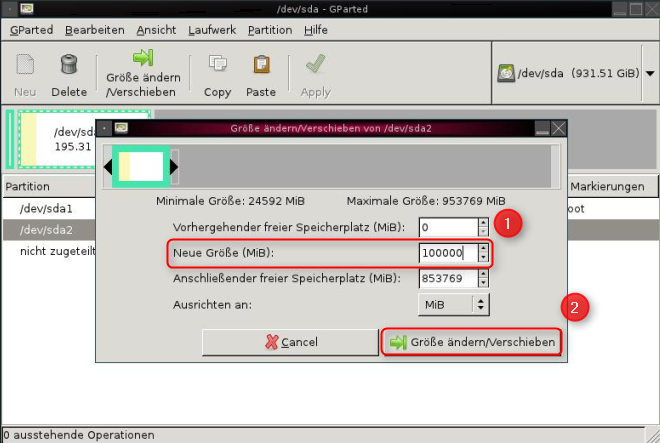Increase Neue Größe value with up arrow
Screen dimensions: 660x443
(483, 248)
